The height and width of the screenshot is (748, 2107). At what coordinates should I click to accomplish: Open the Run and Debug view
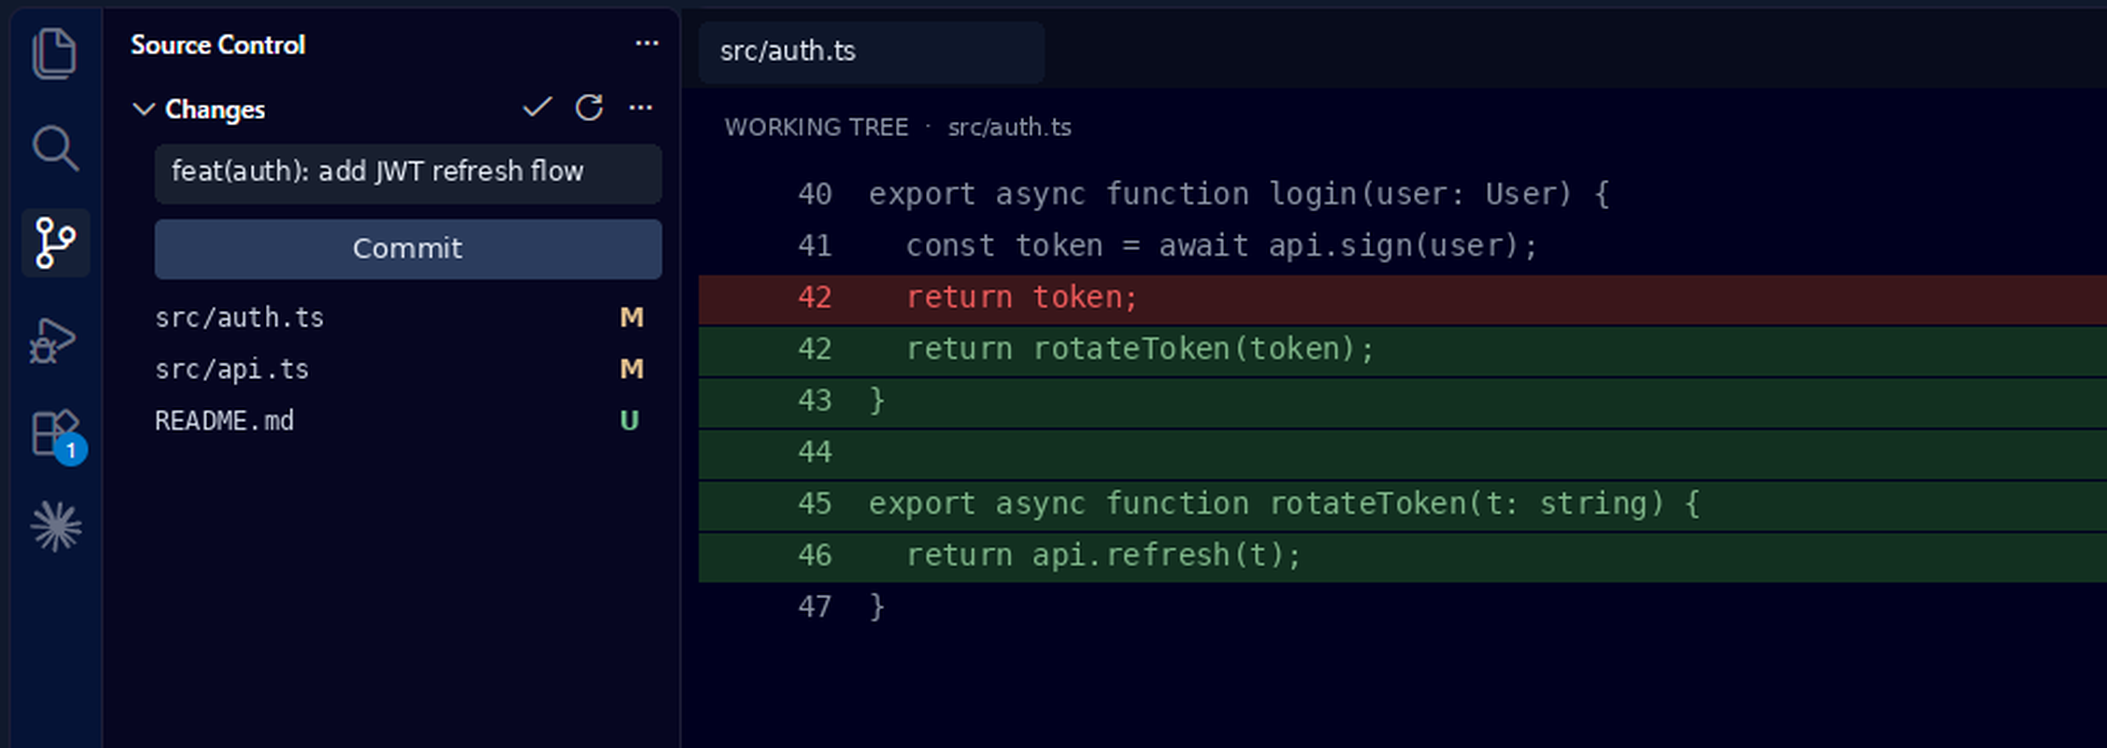[x=55, y=339]
